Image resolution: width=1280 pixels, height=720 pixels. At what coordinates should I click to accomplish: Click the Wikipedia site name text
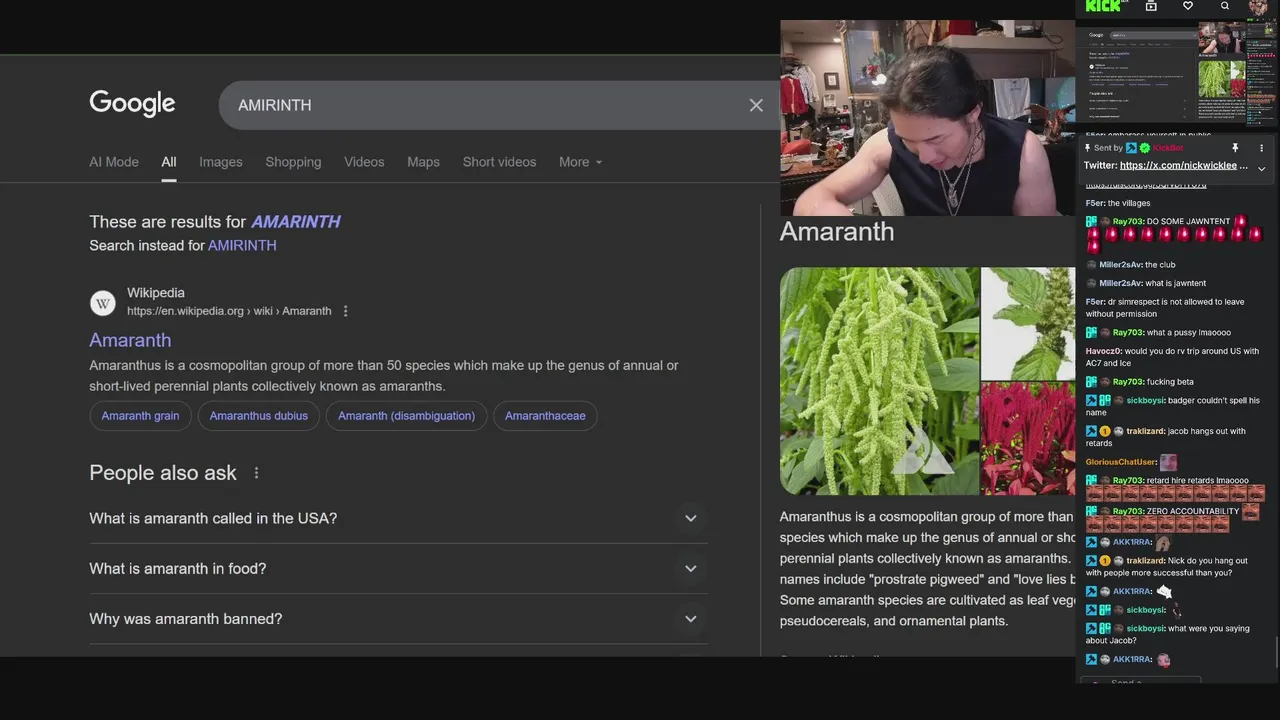point(156,293)
